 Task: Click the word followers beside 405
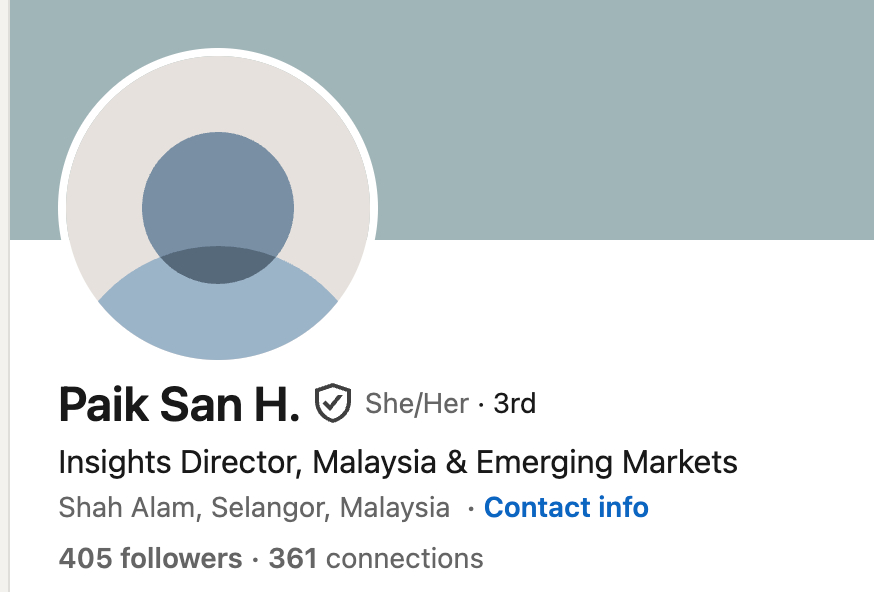181,558
